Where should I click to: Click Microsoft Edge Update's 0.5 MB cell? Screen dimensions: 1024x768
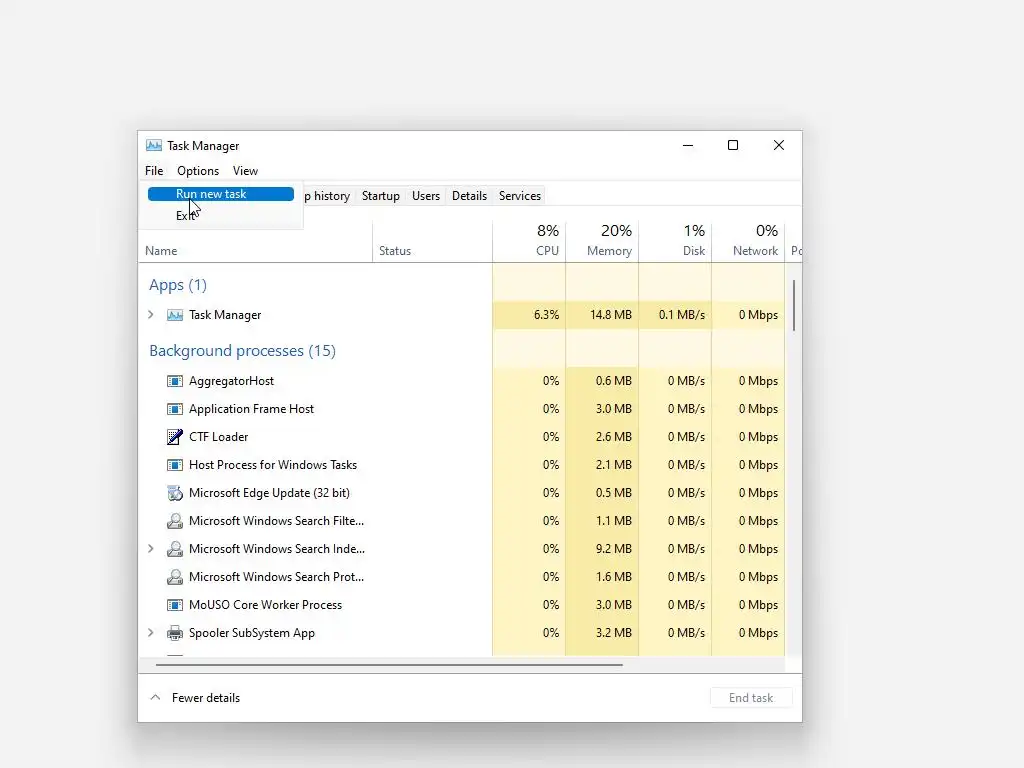[x=602, y=493]
